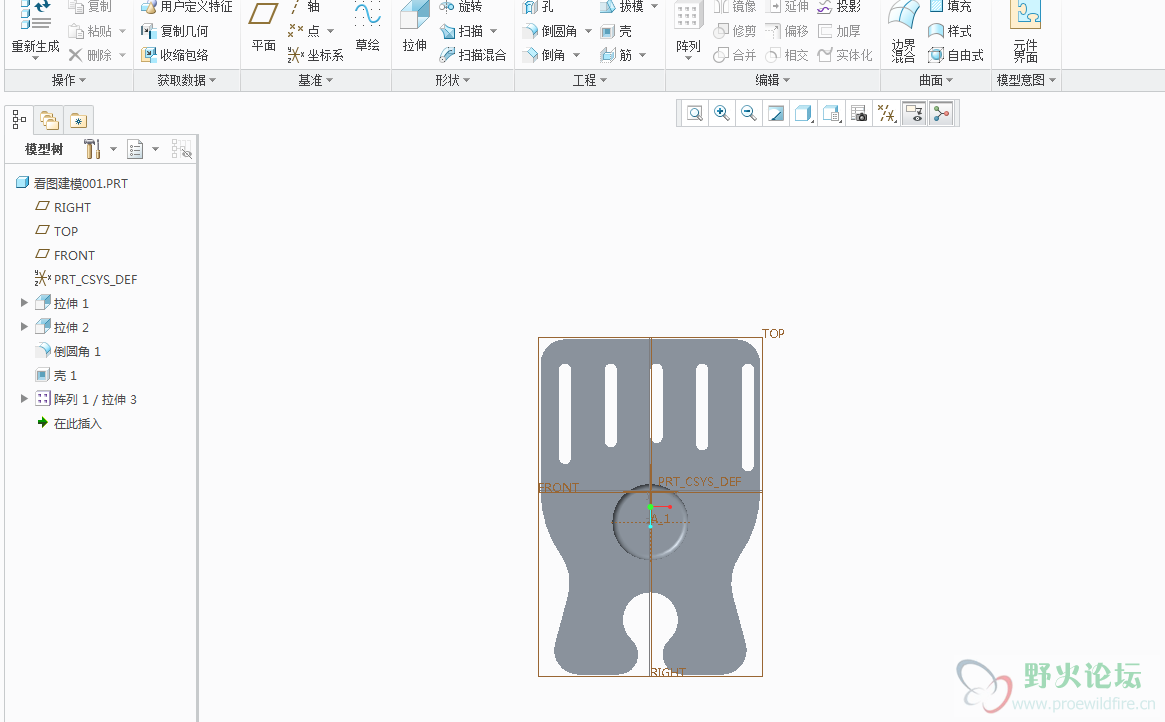Open the view manager camera icon
This screenshot has height=722, width=1165.
coord(859,114)
